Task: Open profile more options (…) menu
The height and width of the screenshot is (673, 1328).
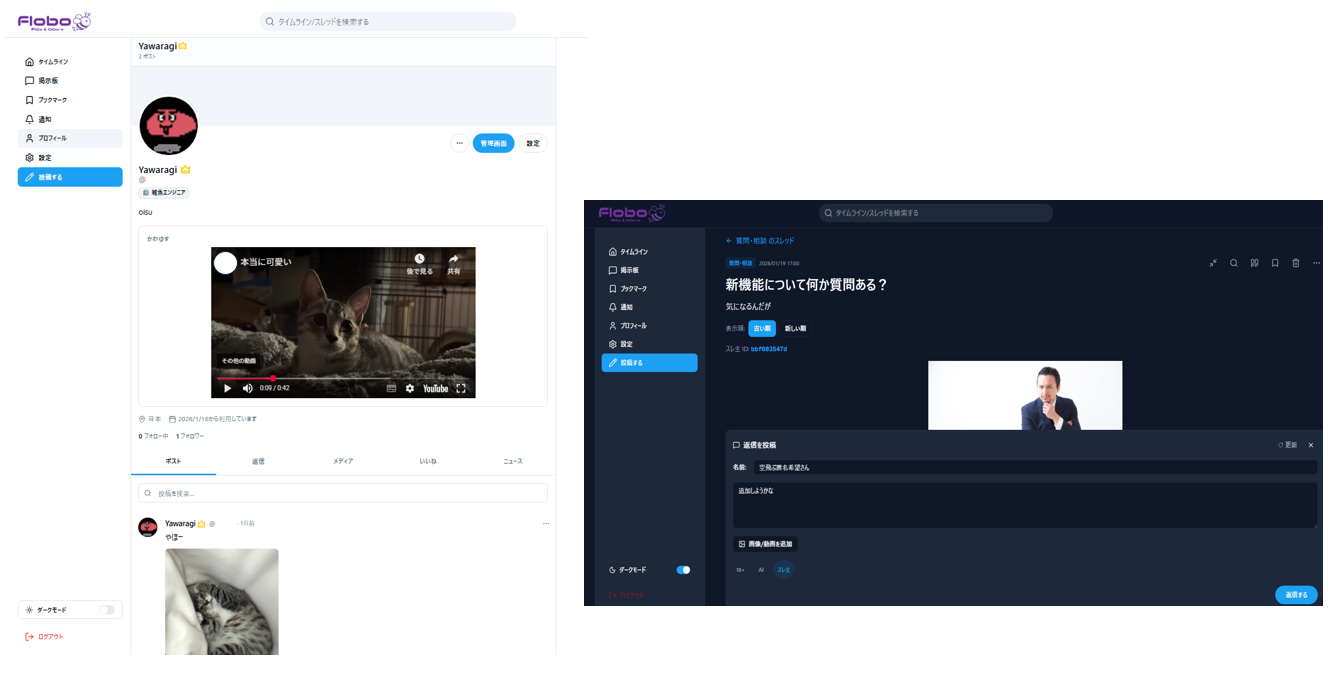Action: 459,143
